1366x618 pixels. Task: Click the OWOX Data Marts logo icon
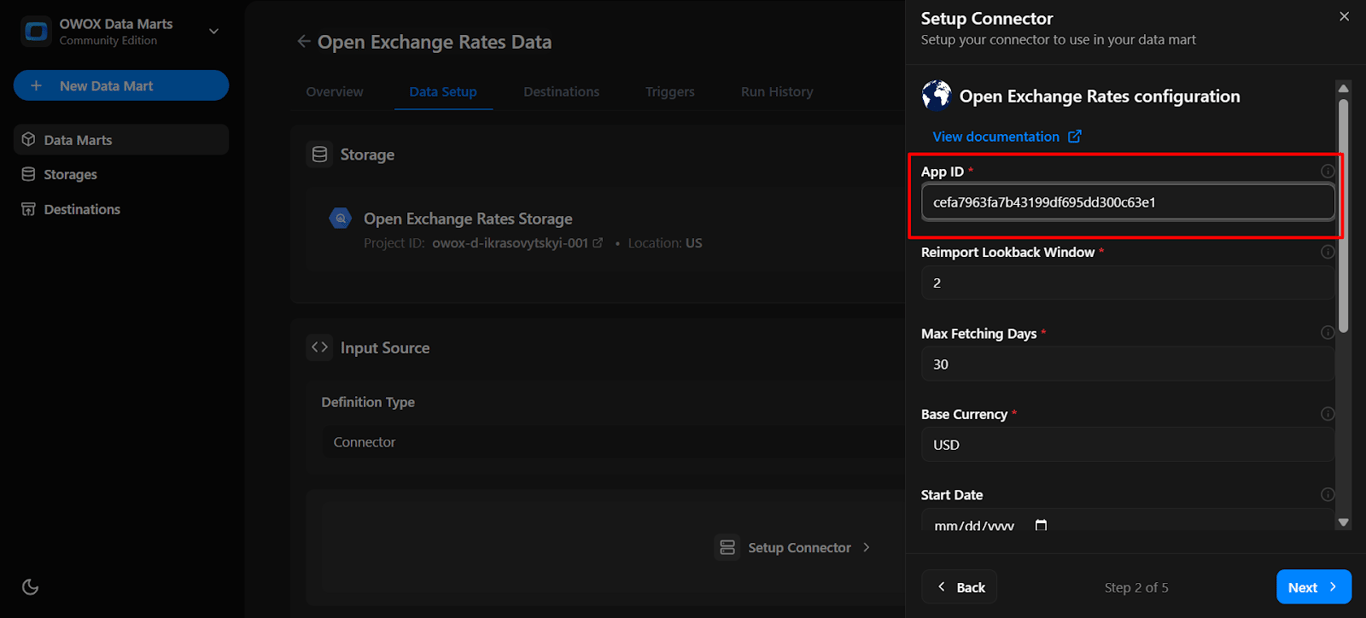pyautogui.click(x=36, y=31)
